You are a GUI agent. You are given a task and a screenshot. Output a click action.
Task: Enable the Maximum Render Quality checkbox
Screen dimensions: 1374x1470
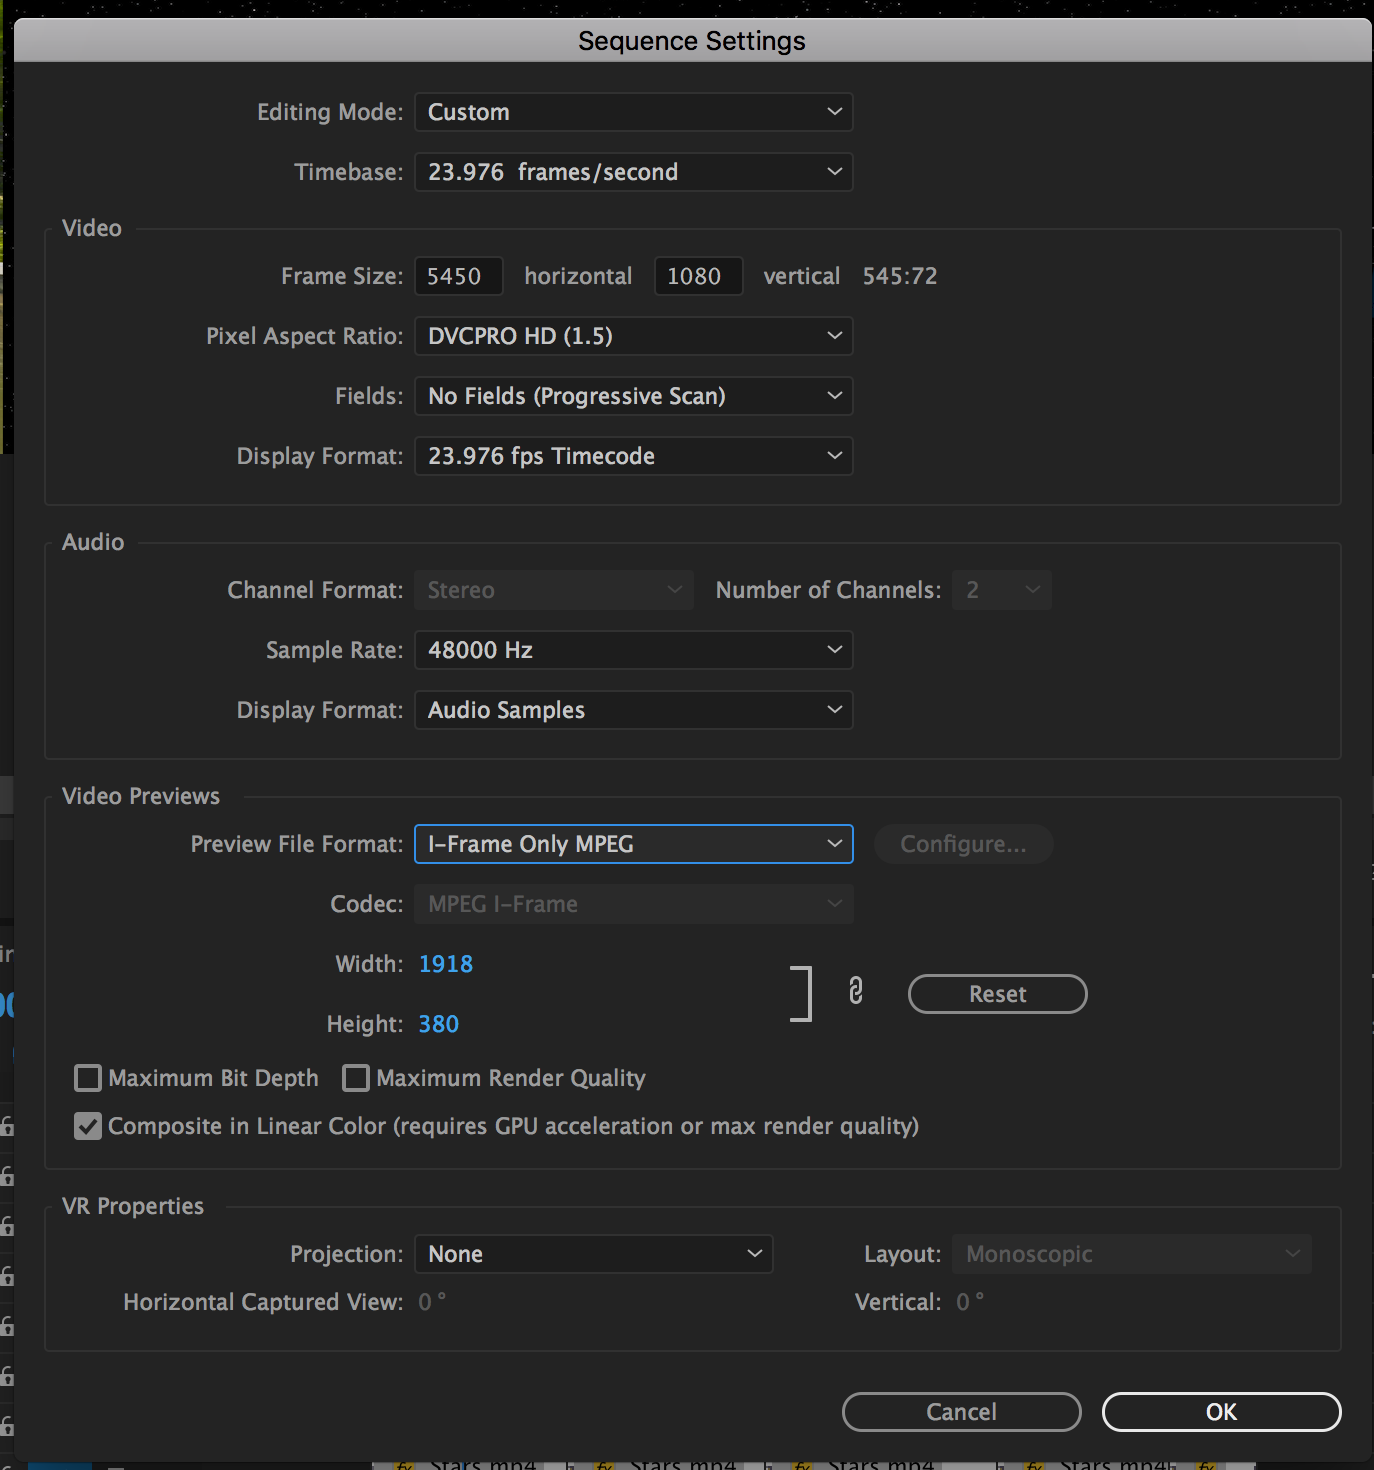point(356,1078)
